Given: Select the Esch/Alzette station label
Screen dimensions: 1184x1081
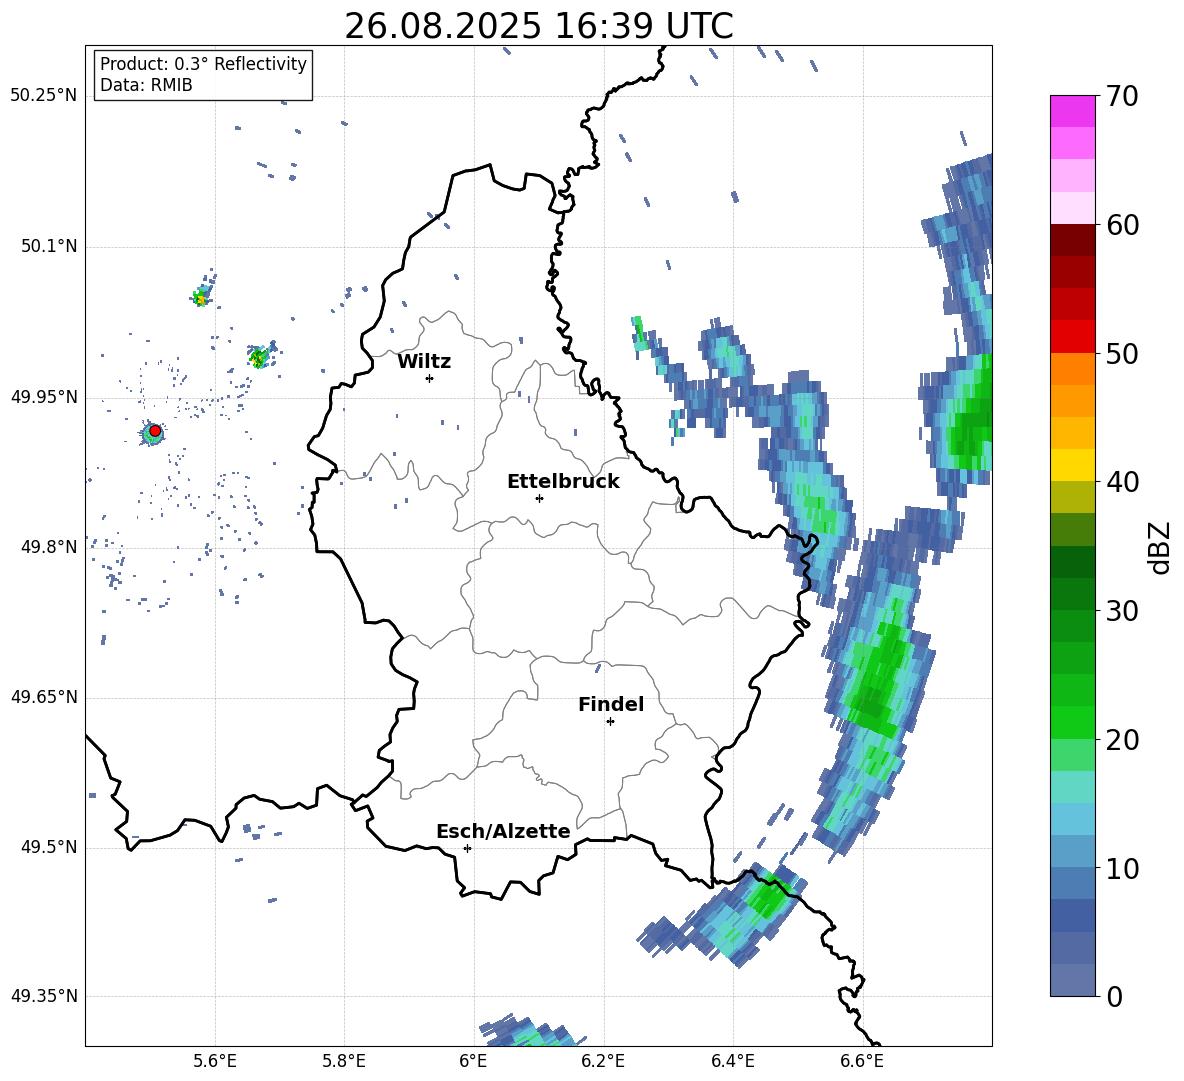Looking at the screenshot, I should 504,831.
